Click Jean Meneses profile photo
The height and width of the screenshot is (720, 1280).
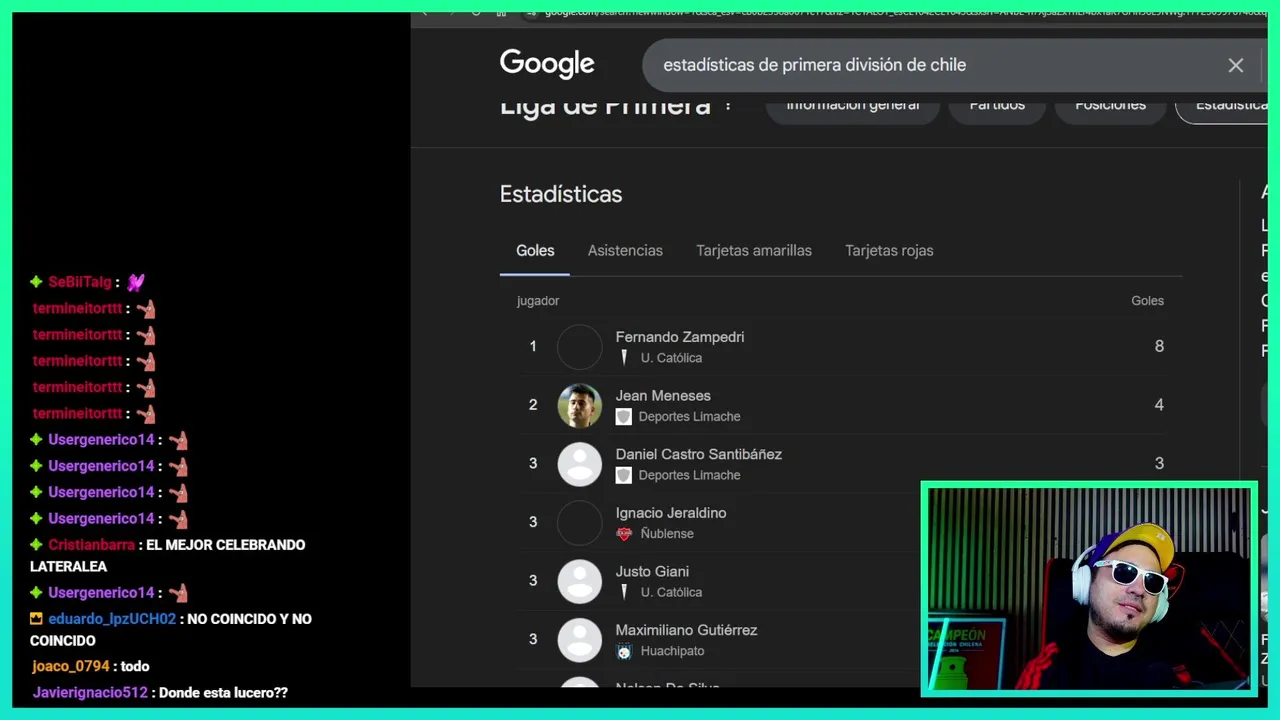click(x=580, y=406)
